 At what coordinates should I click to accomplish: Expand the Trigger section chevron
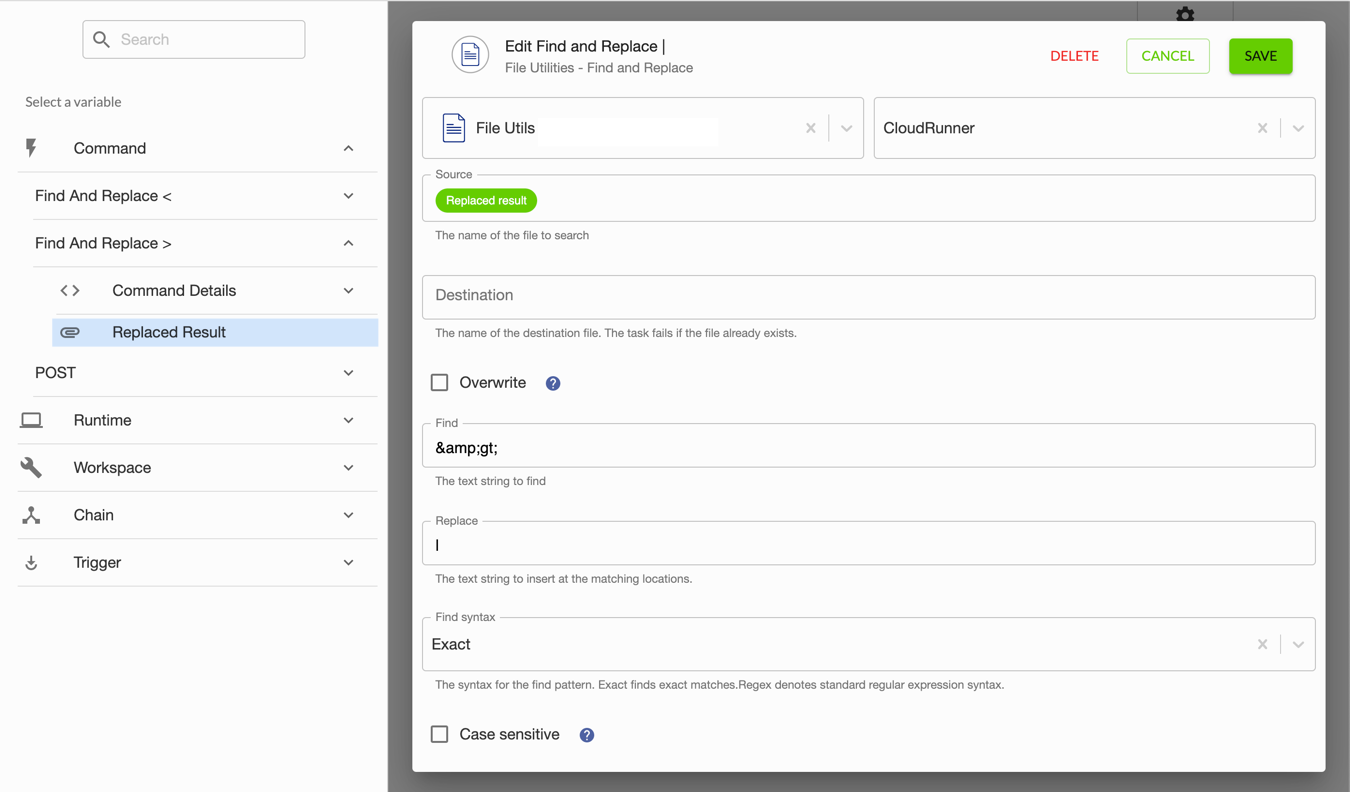[x=348, y=563]
